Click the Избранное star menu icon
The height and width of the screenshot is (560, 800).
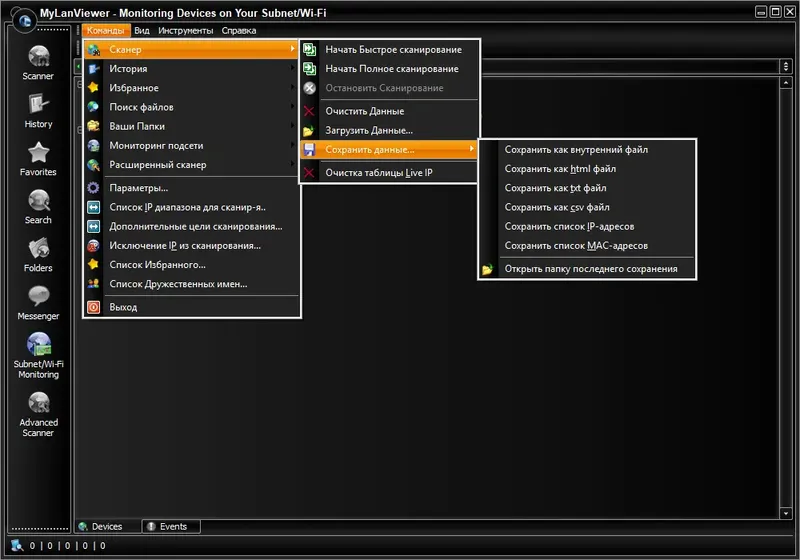click(93, 88)
